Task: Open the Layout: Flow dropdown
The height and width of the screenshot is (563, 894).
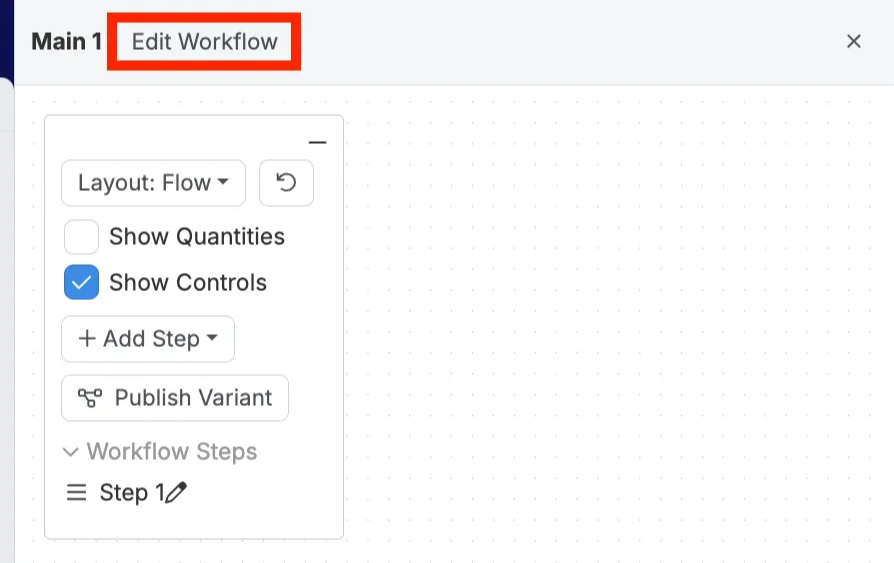Action: pos(153,183)
